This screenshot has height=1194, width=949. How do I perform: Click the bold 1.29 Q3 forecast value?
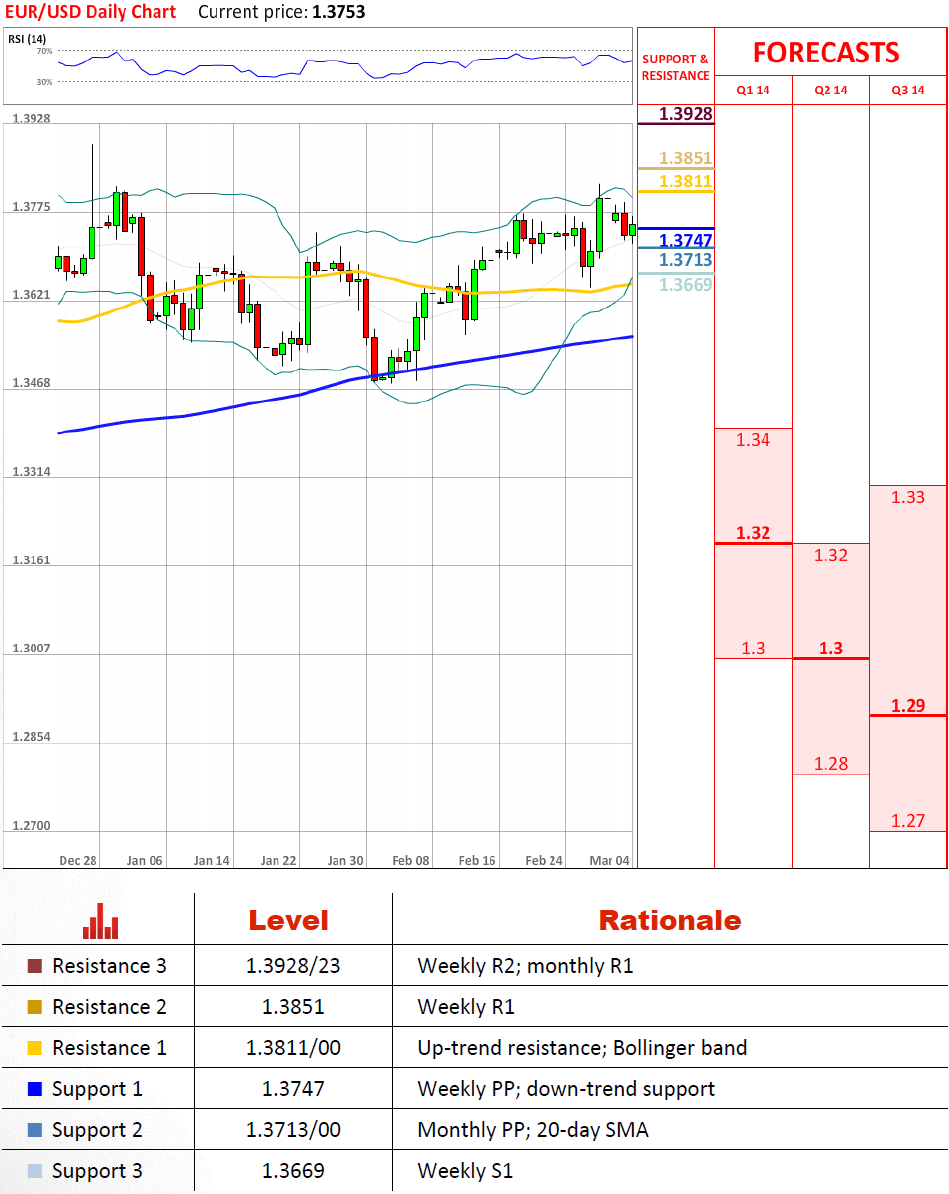pos(908,706)
